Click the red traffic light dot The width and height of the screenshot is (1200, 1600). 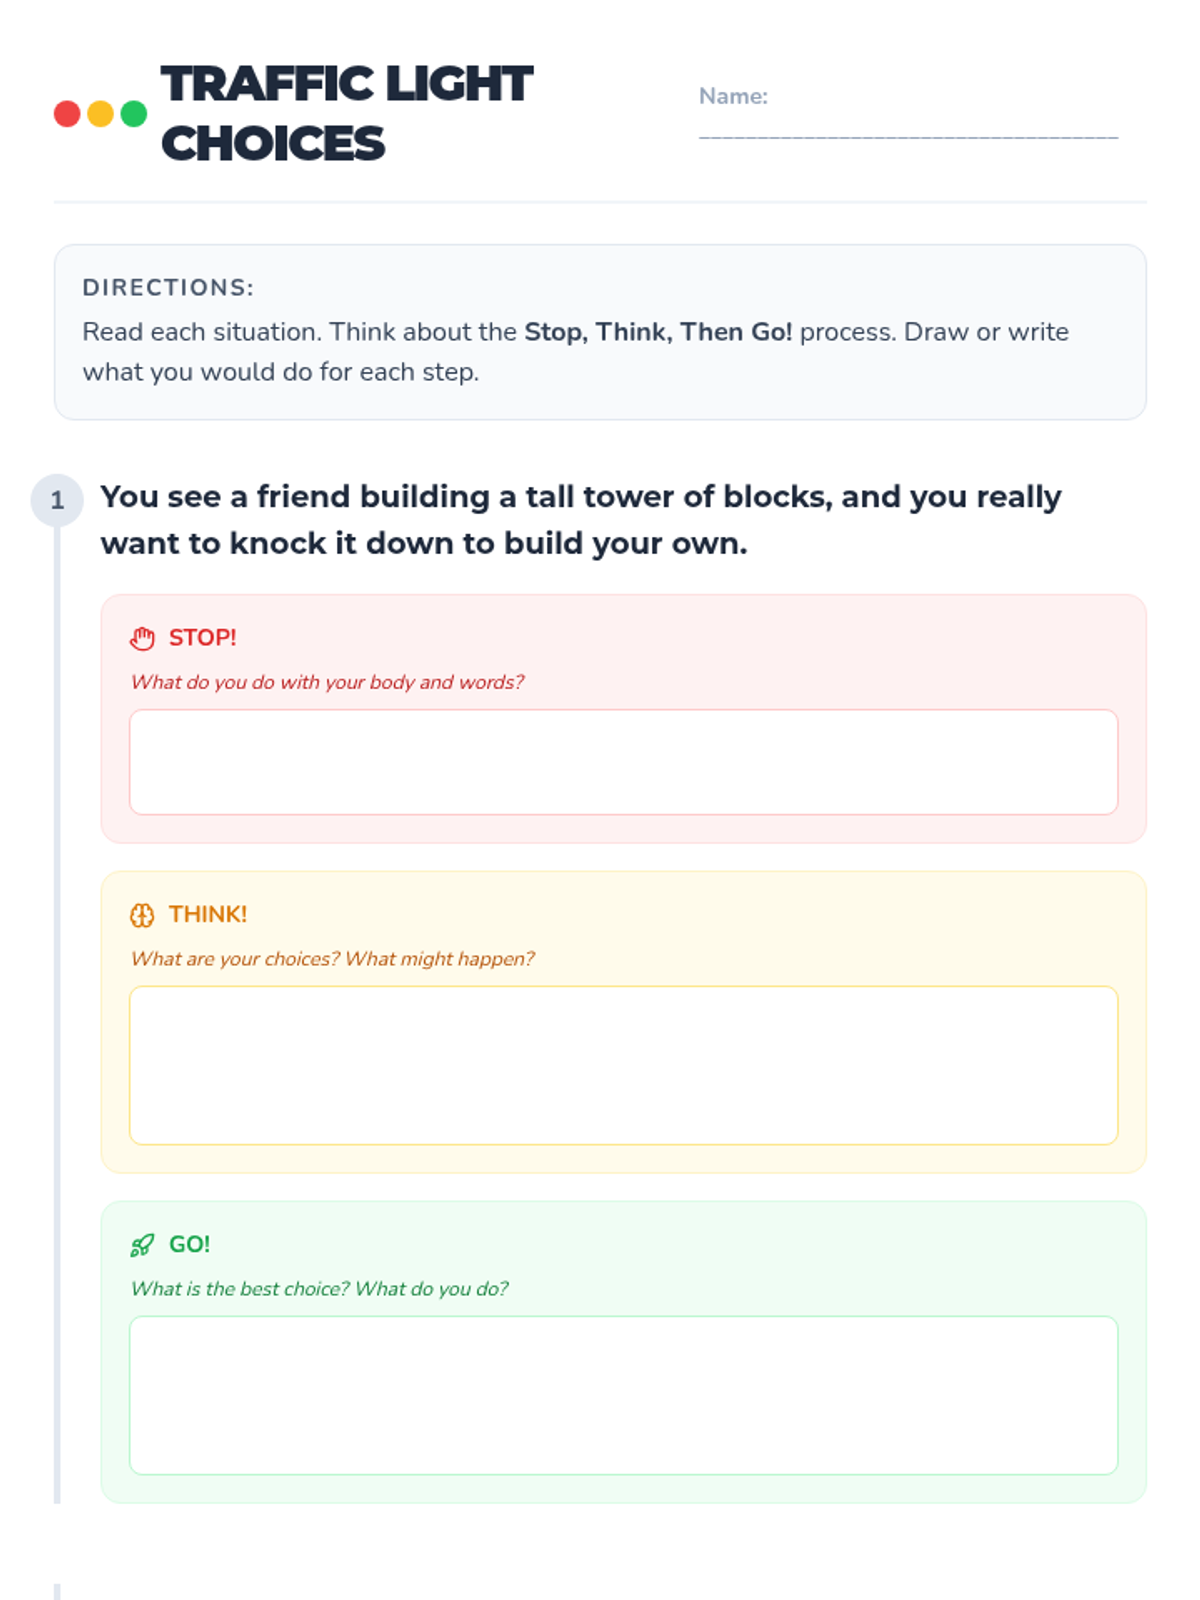click(x=67, y=114)
